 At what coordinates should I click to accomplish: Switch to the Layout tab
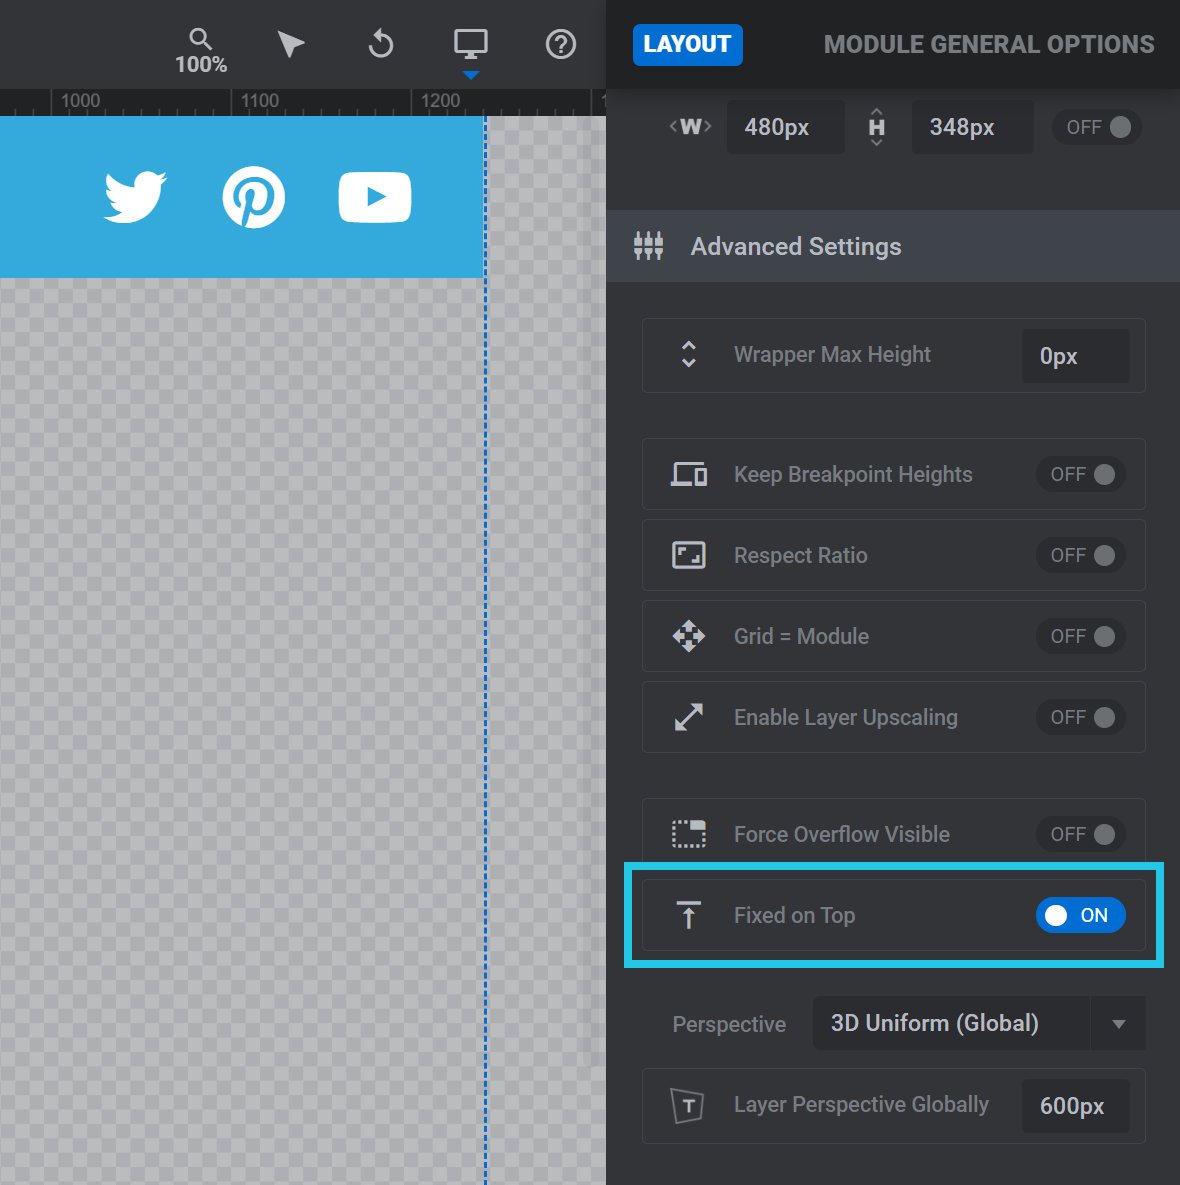tap(687, 45)
